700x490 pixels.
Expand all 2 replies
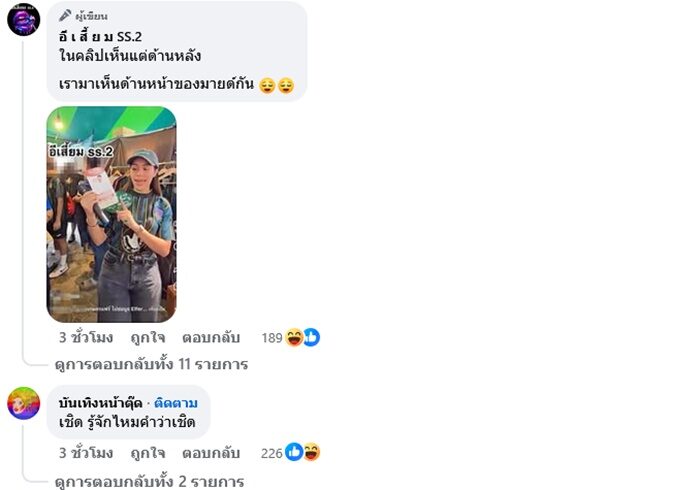coord(150,482)
